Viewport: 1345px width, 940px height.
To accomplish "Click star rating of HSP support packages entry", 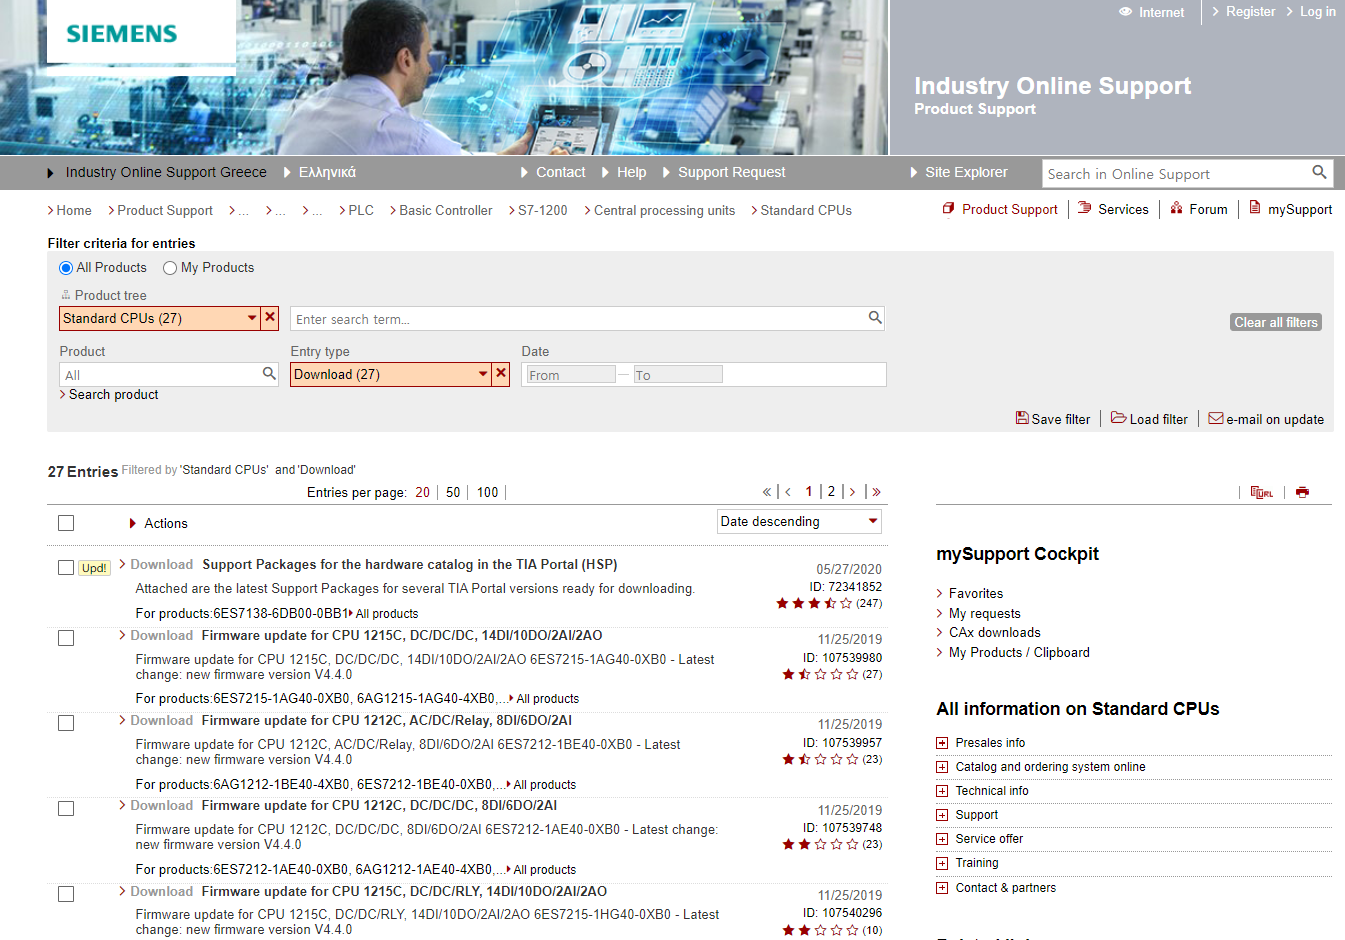I will [814, 603].
